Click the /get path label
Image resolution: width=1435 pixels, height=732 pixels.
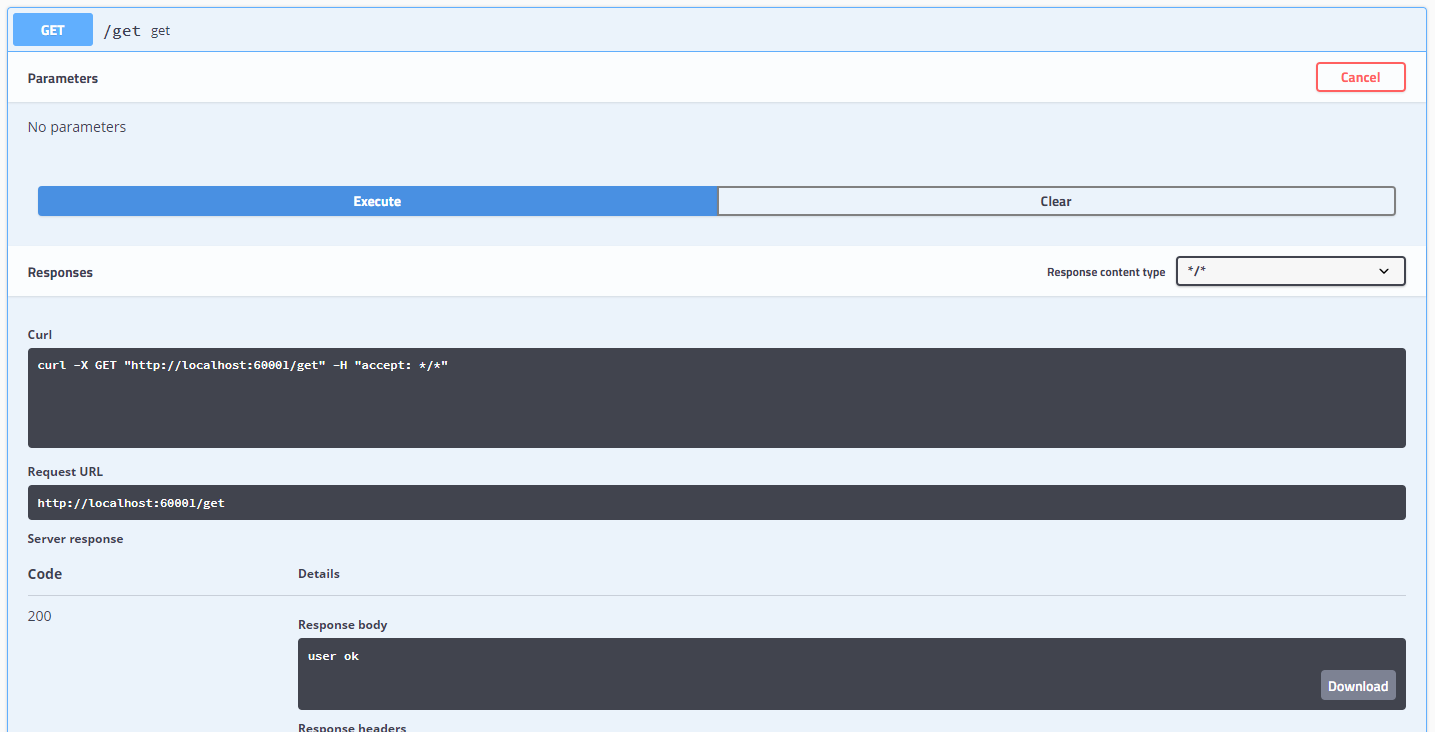120,30
